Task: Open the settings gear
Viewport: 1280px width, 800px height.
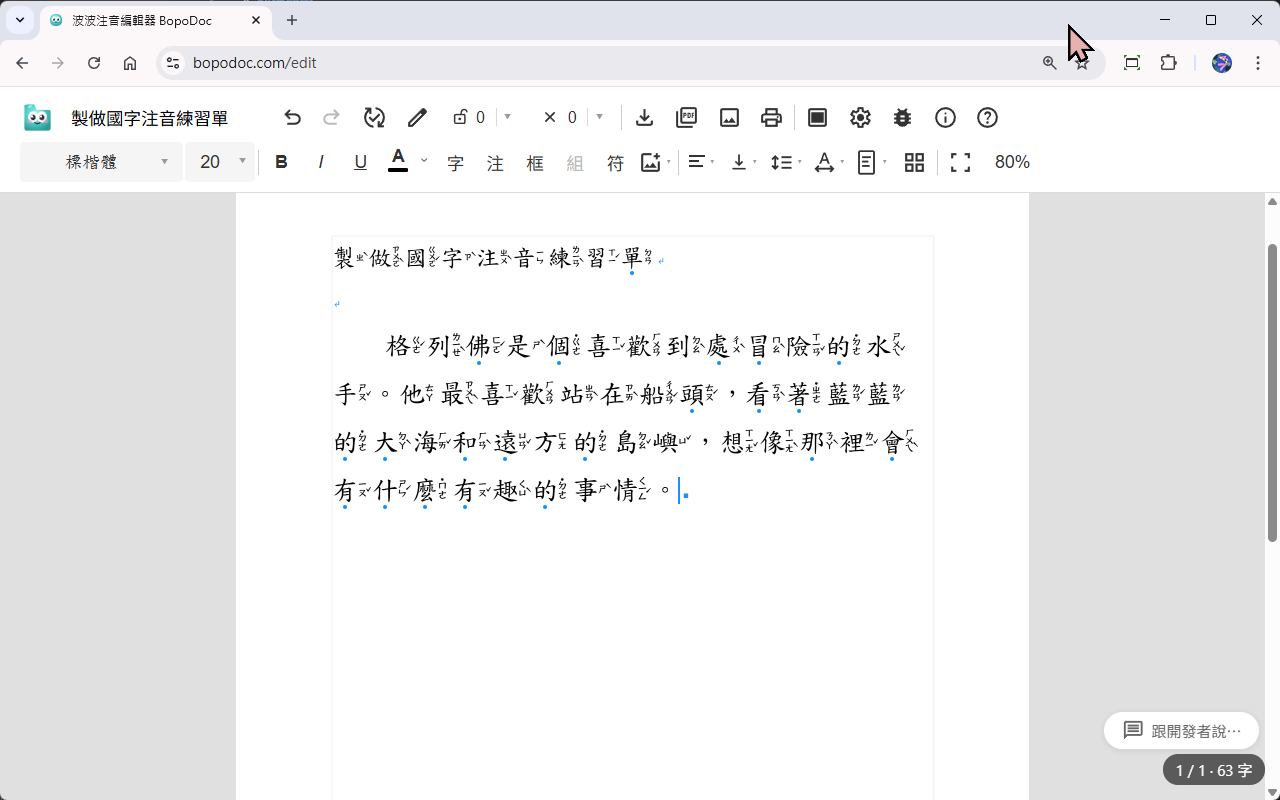Action: (x=860, y=117)
